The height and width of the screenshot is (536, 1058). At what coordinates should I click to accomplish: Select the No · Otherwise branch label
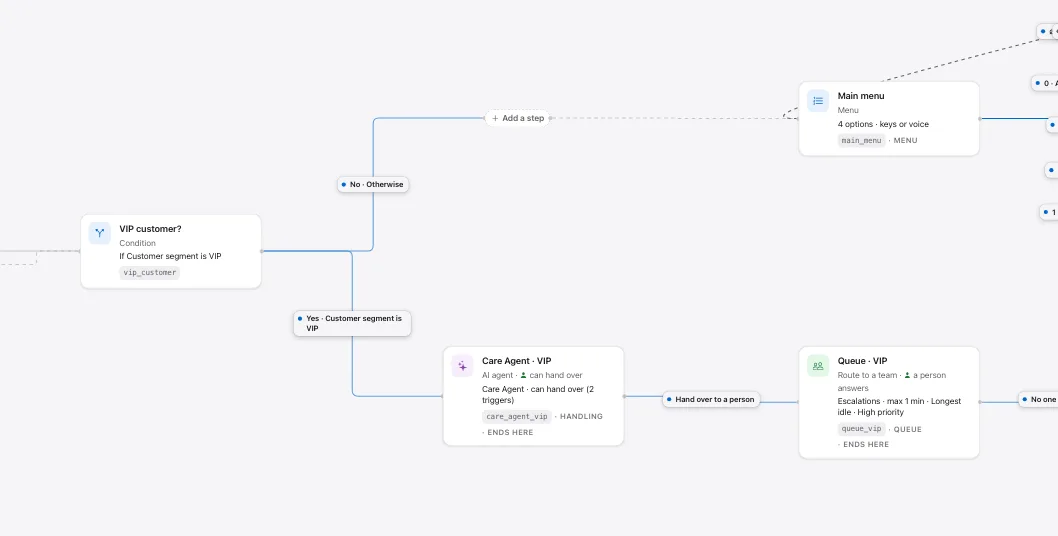373,184
